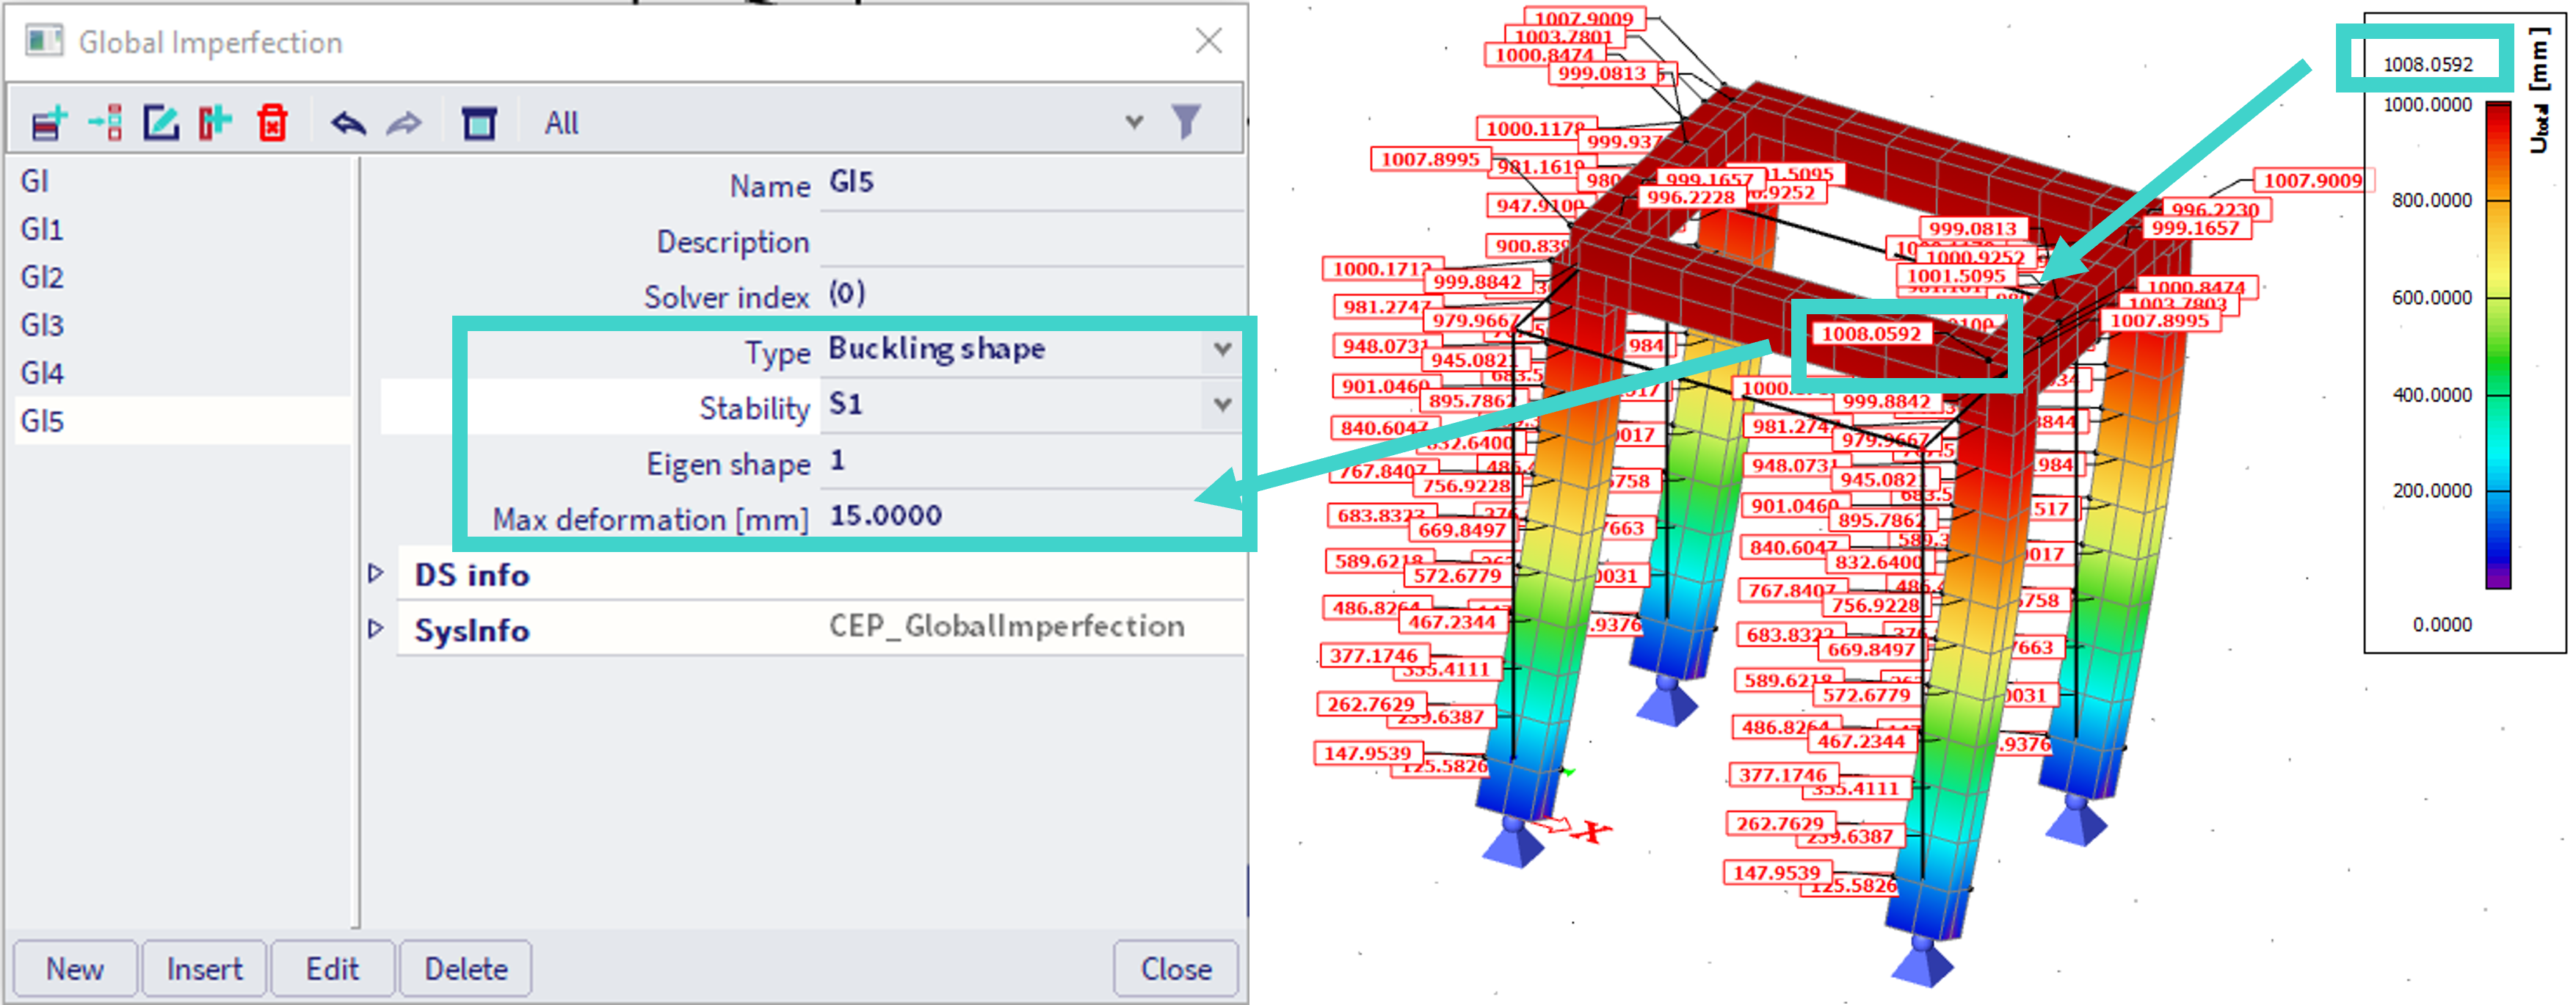Click the red delete trash icon
The height and width of the screenshot is (1005, 2576).
coord(272,123)
